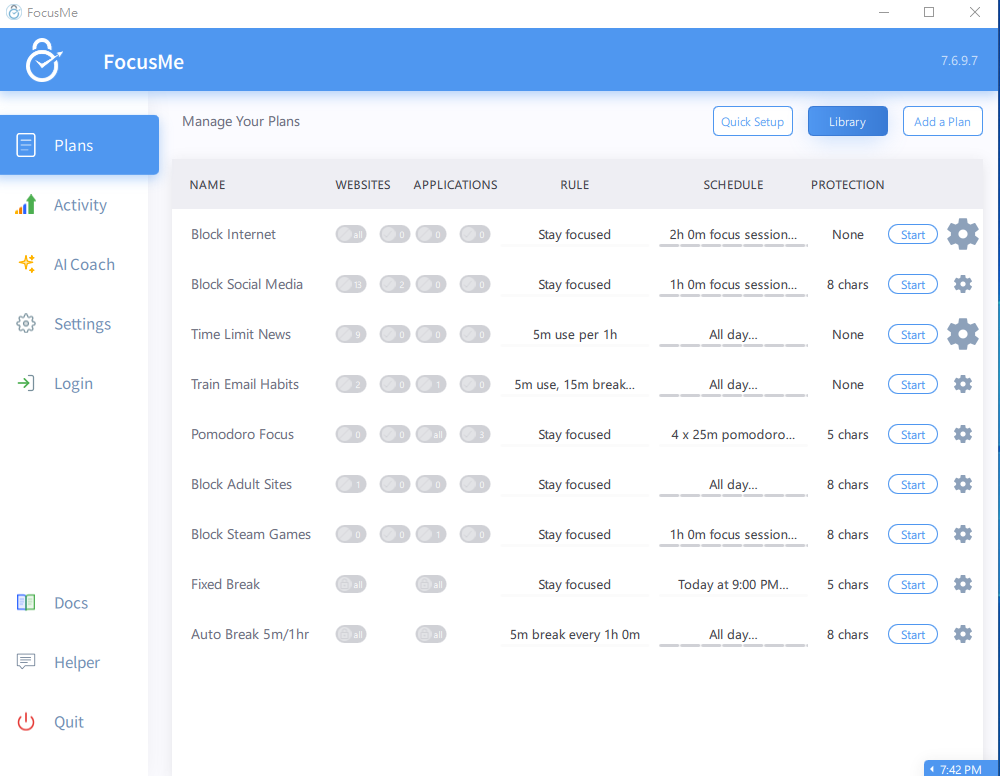Open '5m use per 1h' rule selector

tap(574, 335)
